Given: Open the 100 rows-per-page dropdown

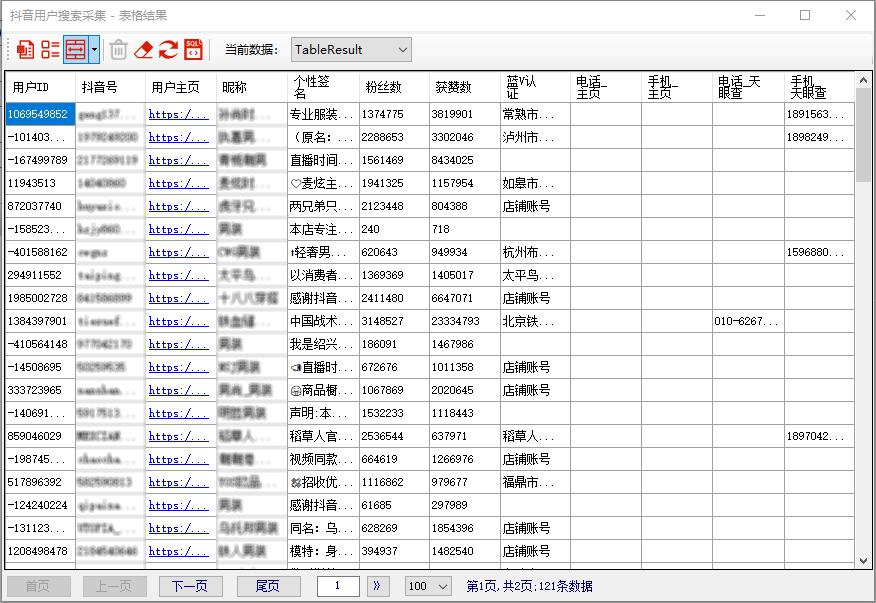Looking at the screenshot, I should pyautogui.click(x=430, y=586).
